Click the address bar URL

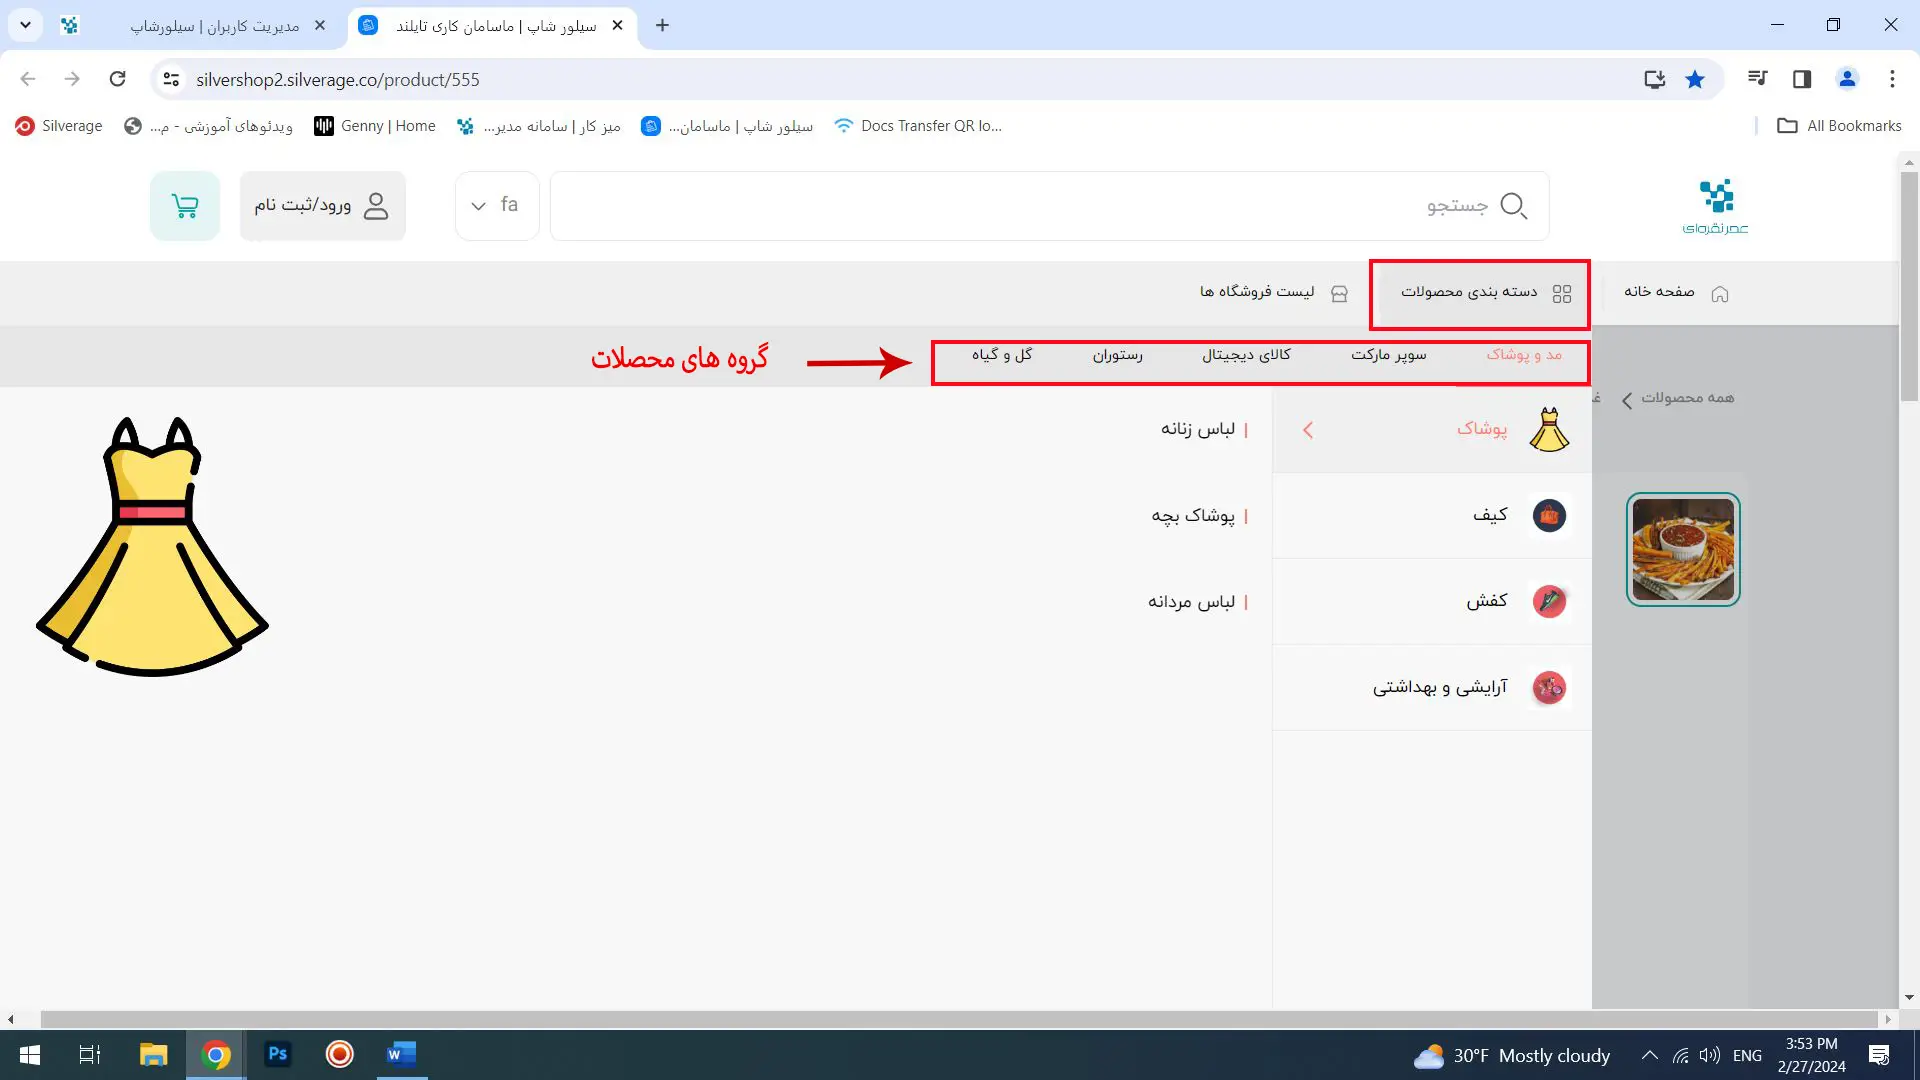tap(338, 80)
